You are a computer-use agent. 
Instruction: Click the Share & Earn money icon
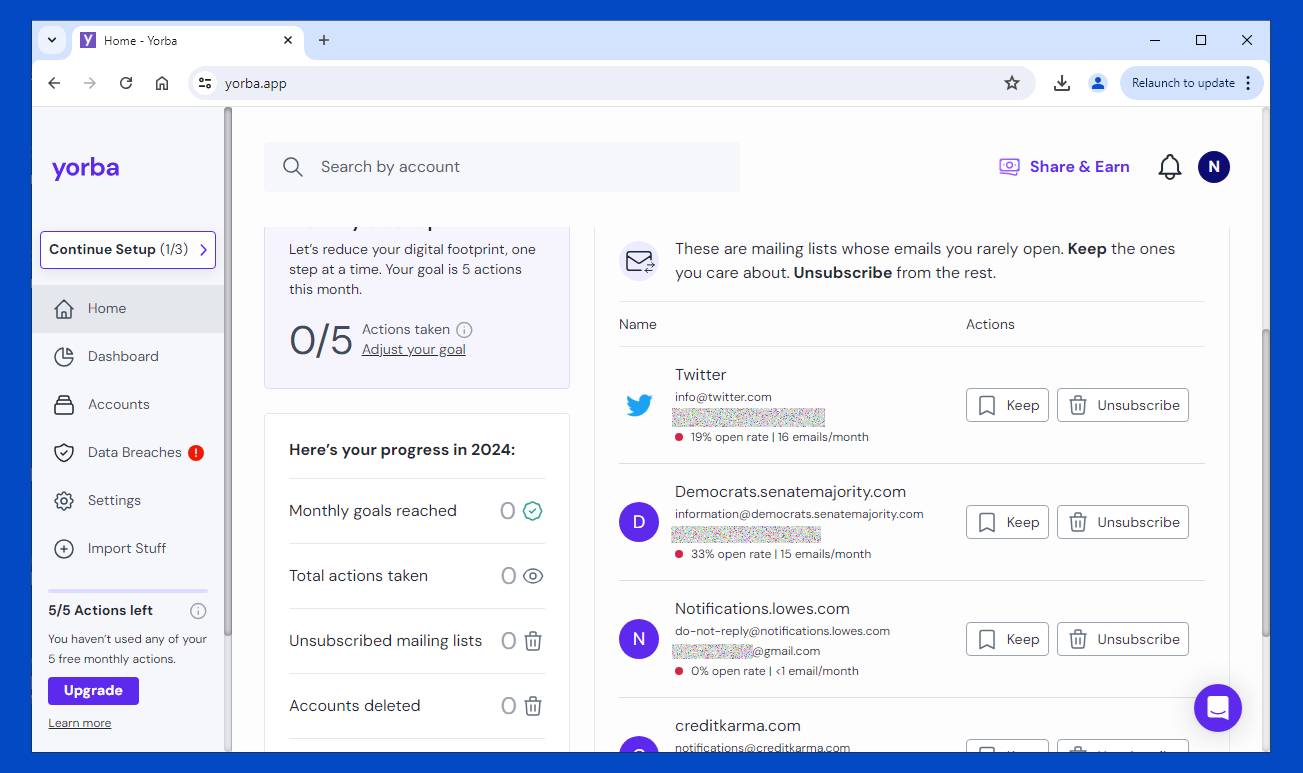coord(1009,167)
